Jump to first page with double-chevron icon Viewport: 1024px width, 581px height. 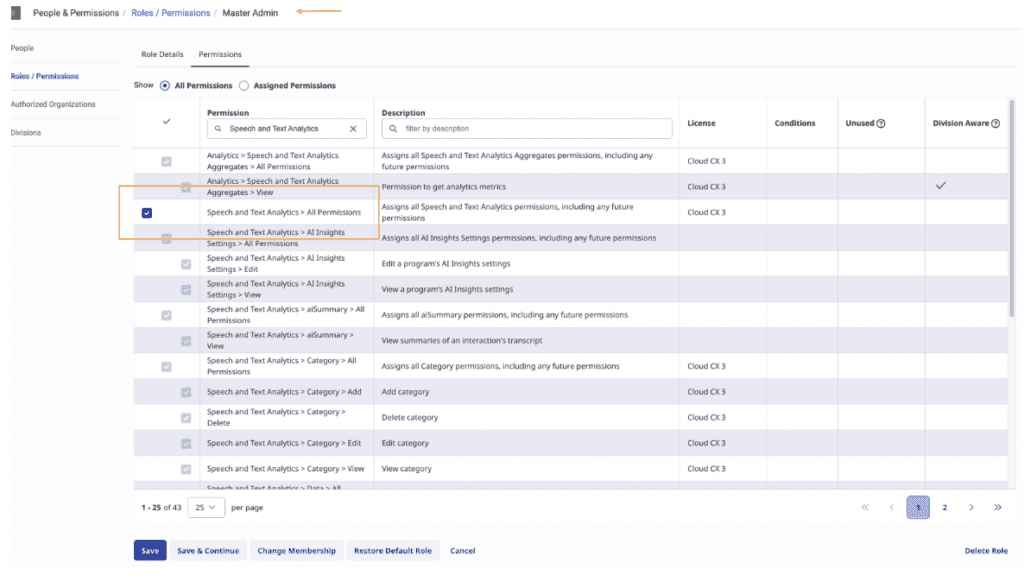tap(864, 507)
